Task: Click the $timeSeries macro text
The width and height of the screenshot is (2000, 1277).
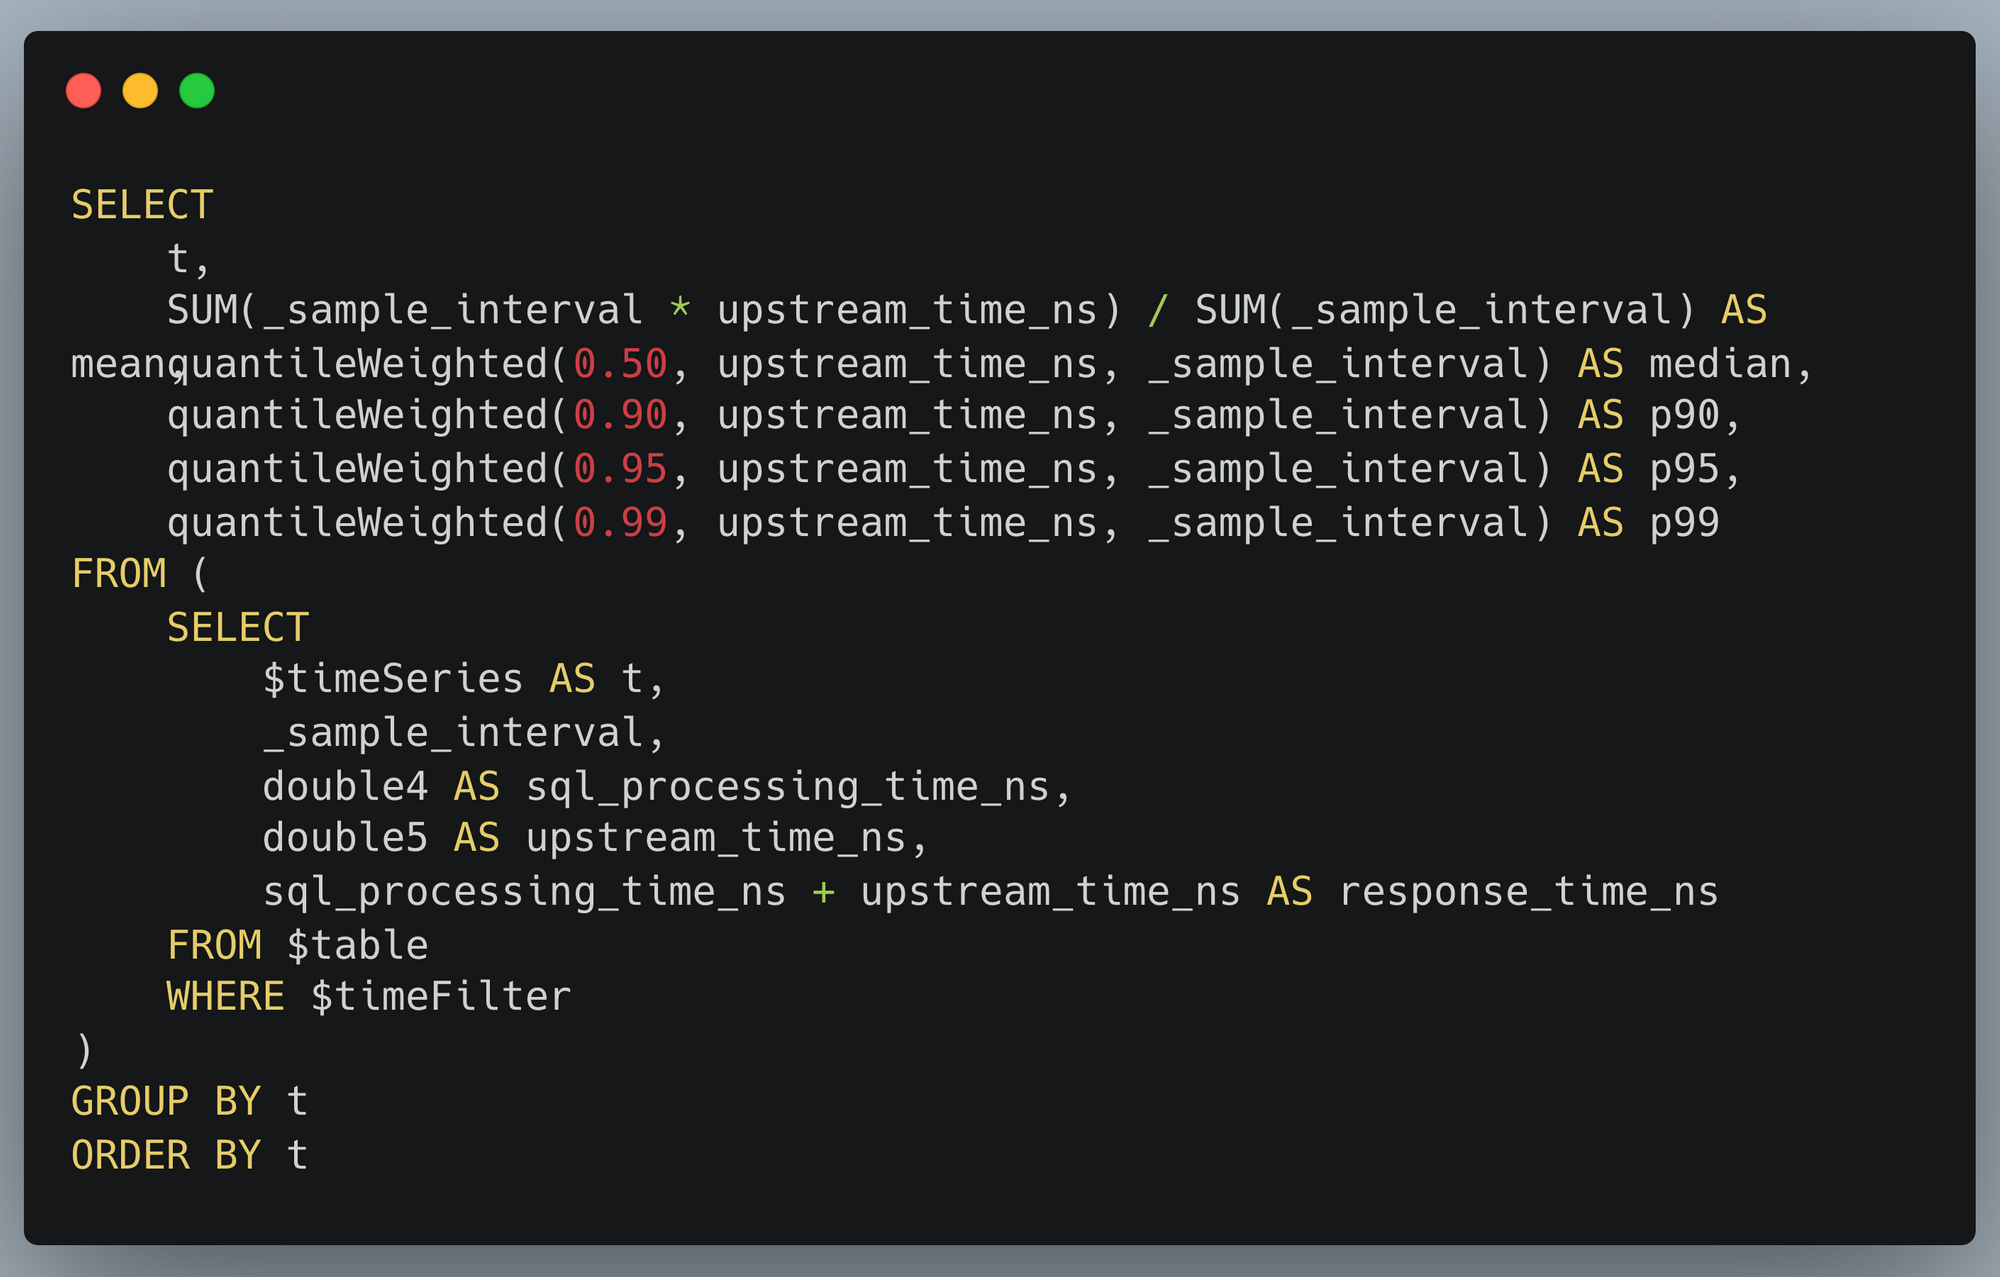Action: 393,679
